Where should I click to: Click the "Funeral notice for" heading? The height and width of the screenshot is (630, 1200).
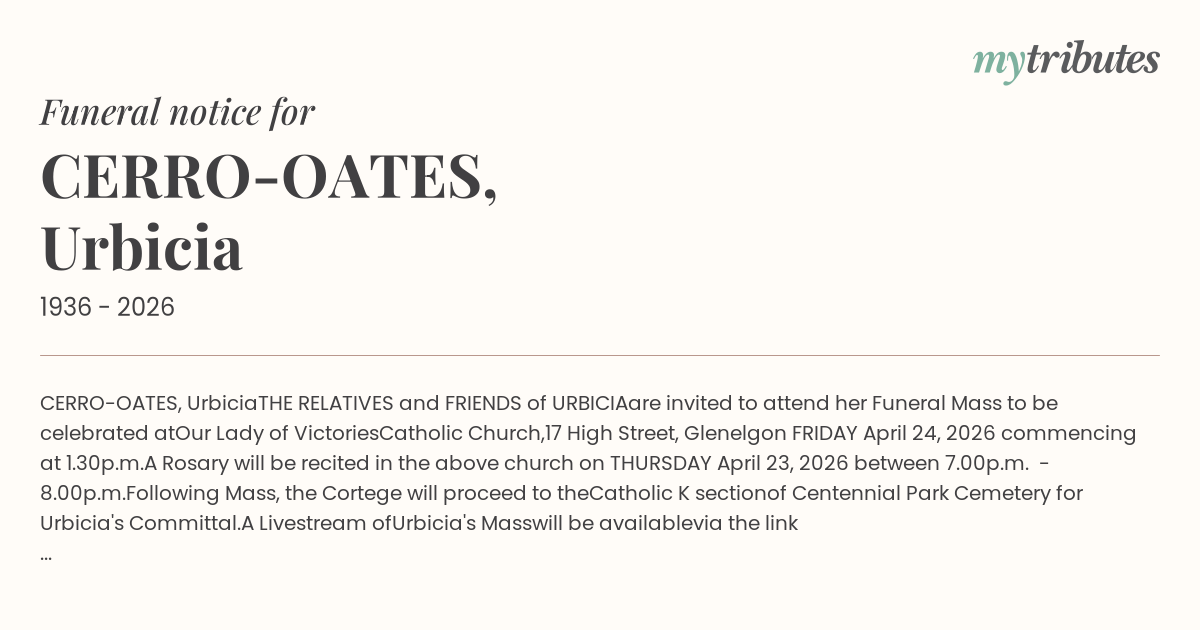[x=177, y=112]
